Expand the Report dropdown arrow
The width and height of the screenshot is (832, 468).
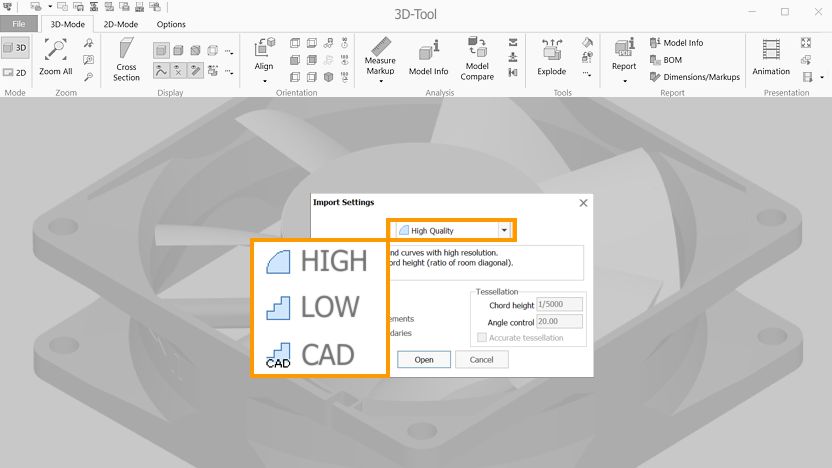tap(624, 81)
